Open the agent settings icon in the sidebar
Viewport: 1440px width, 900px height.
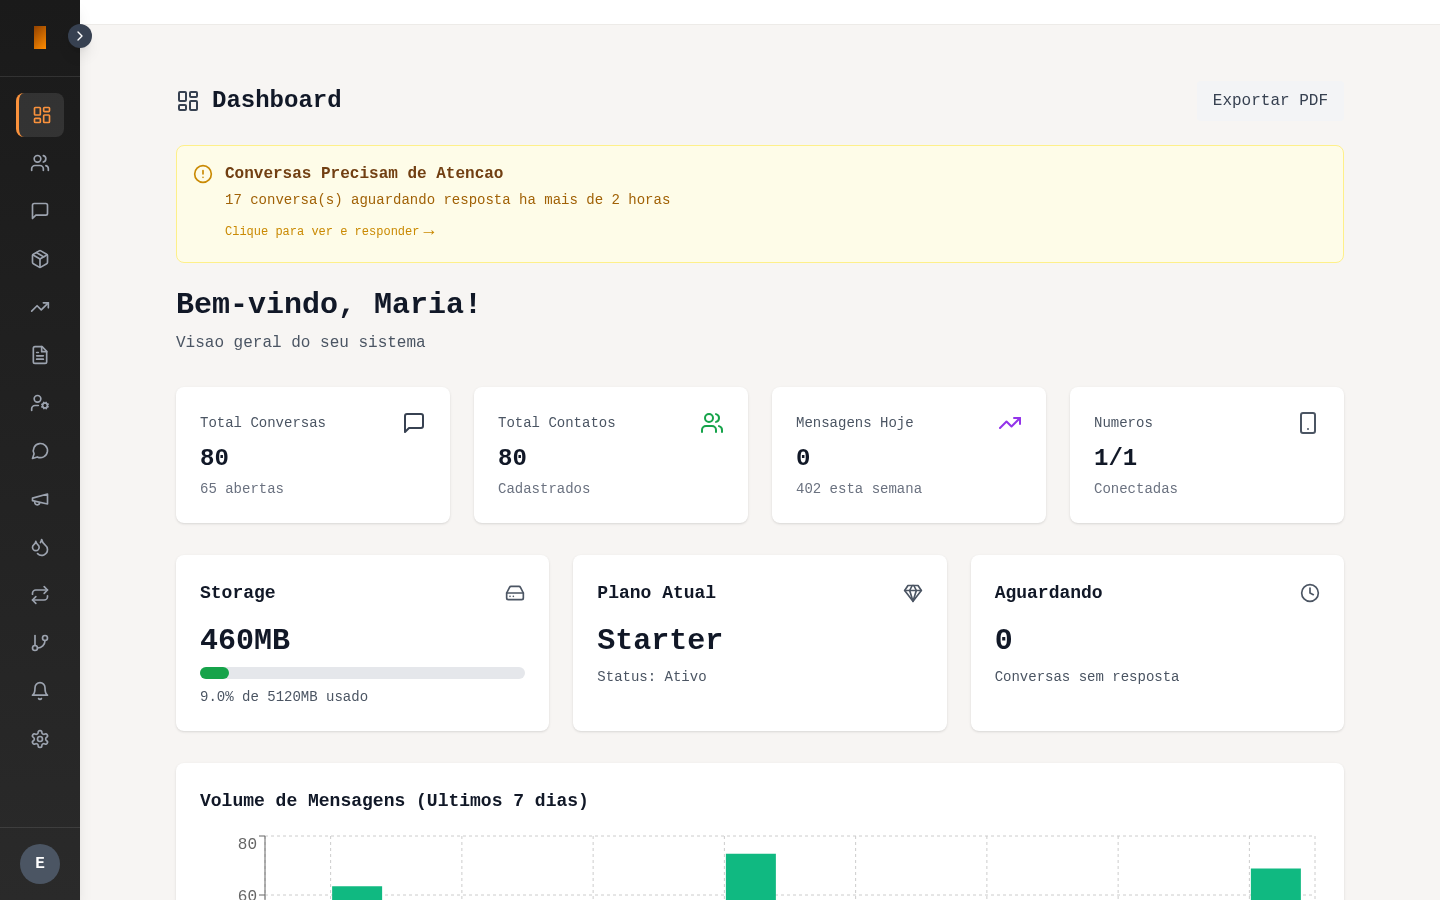pos(40,403)
